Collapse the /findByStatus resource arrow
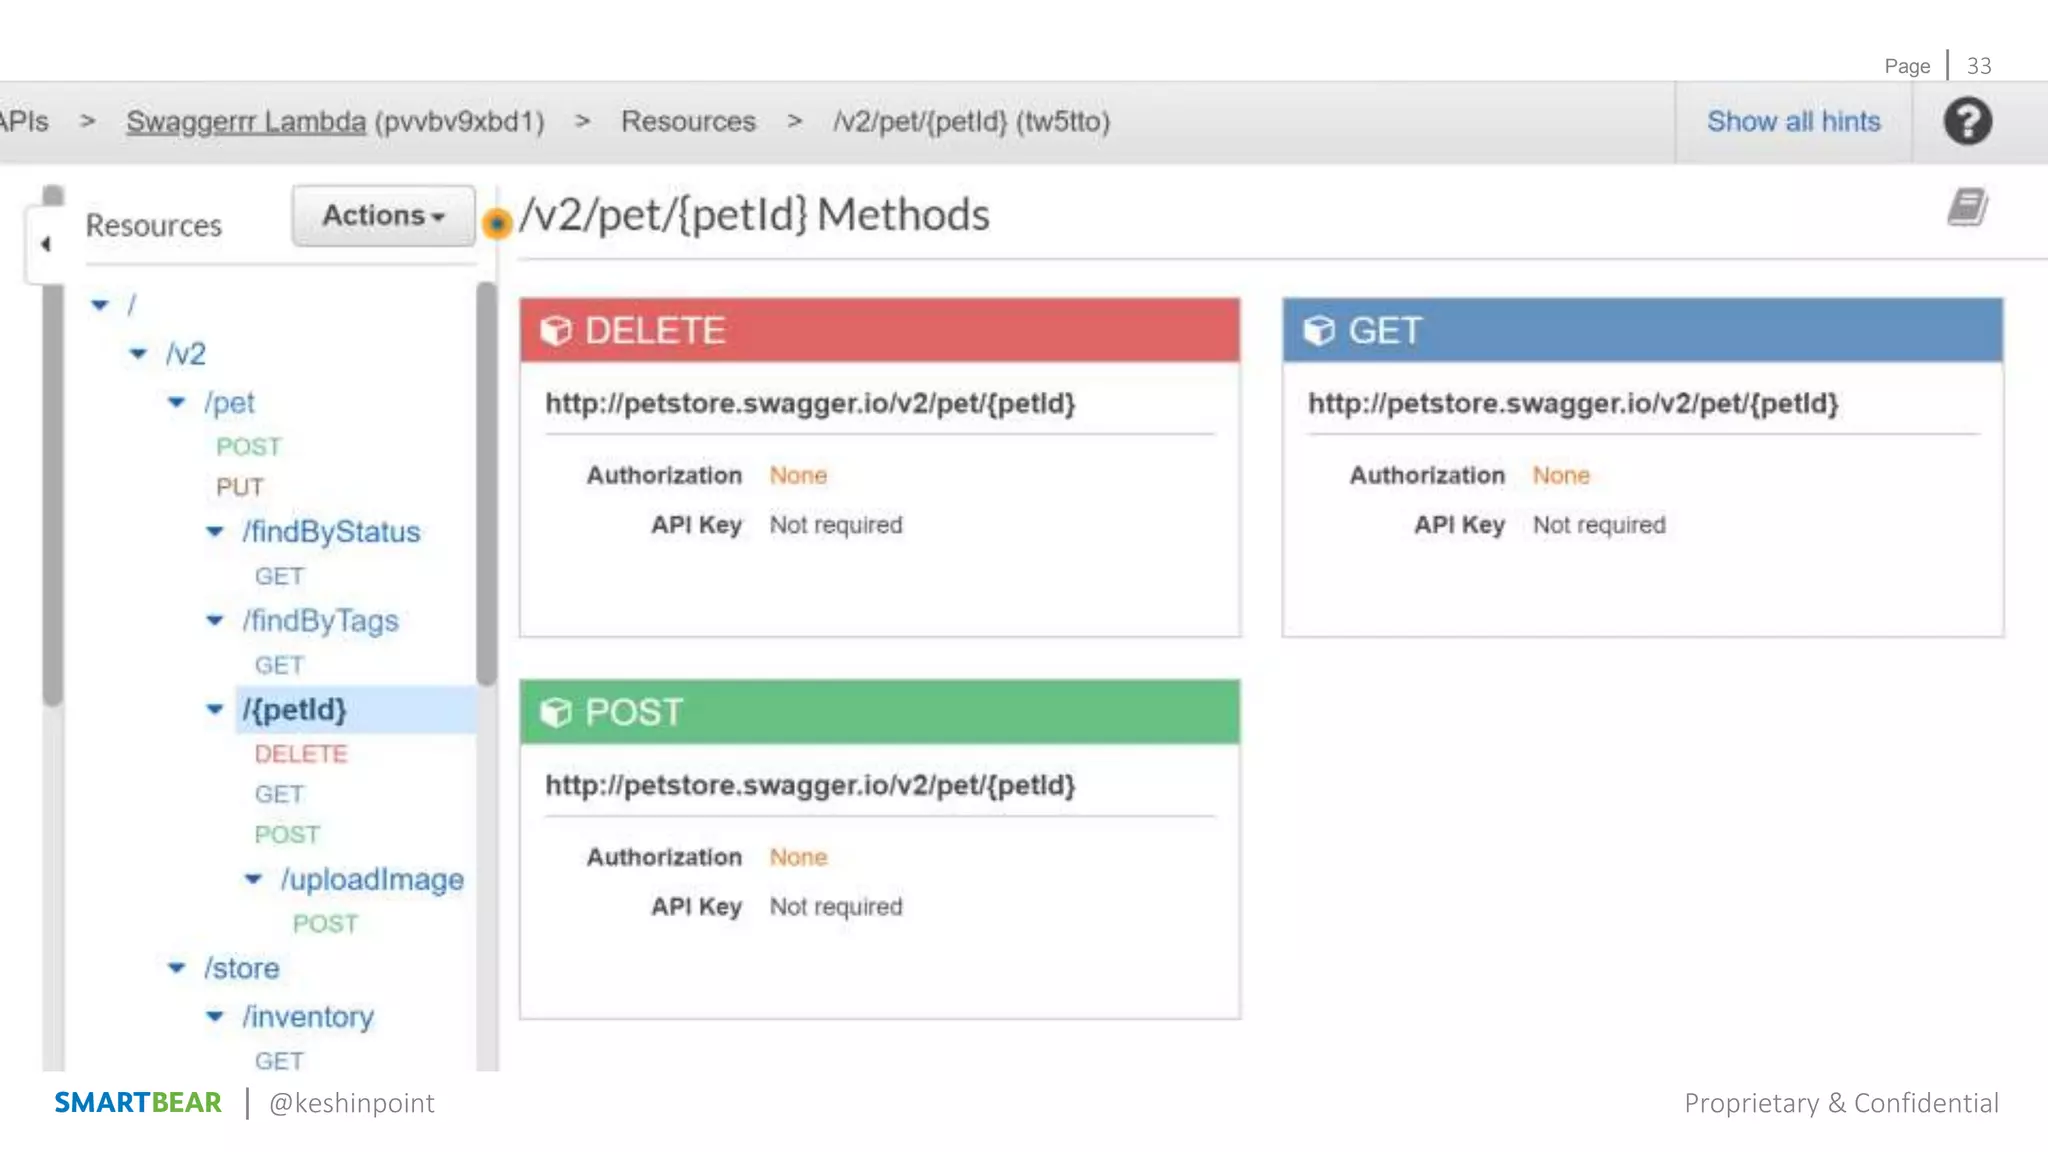This screenshot has width=2048, height=1152. 215,531
